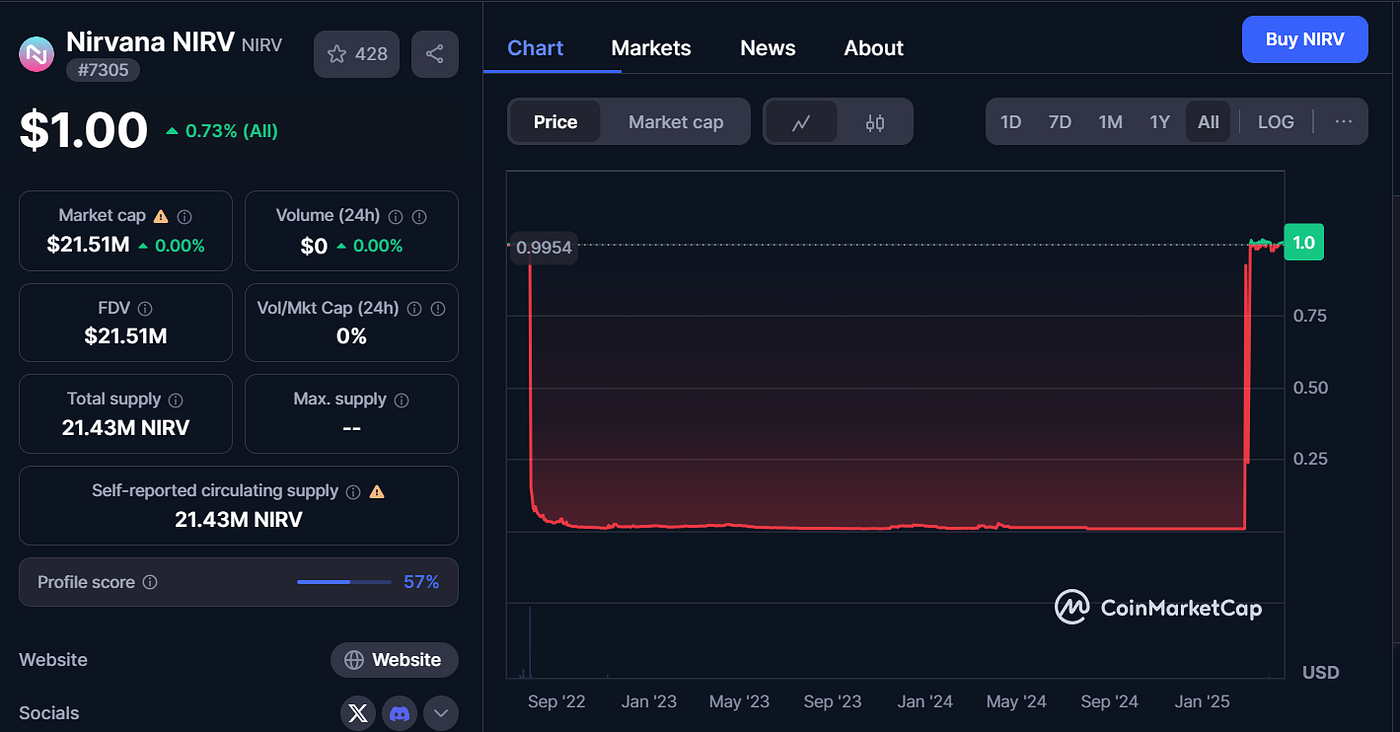Open the share menu icon
Viewport: 1400px width, 732px height.
point(434,54)
